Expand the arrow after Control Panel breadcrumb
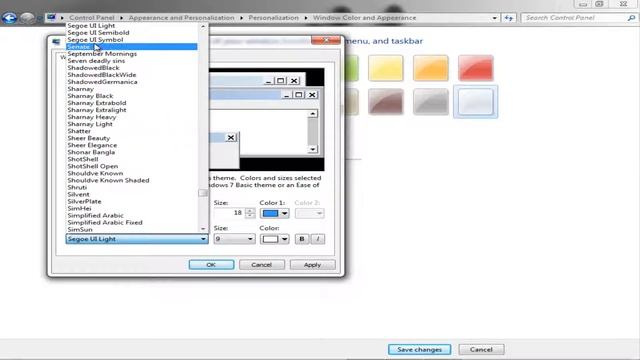640x360 pixels. coord(121,18)
